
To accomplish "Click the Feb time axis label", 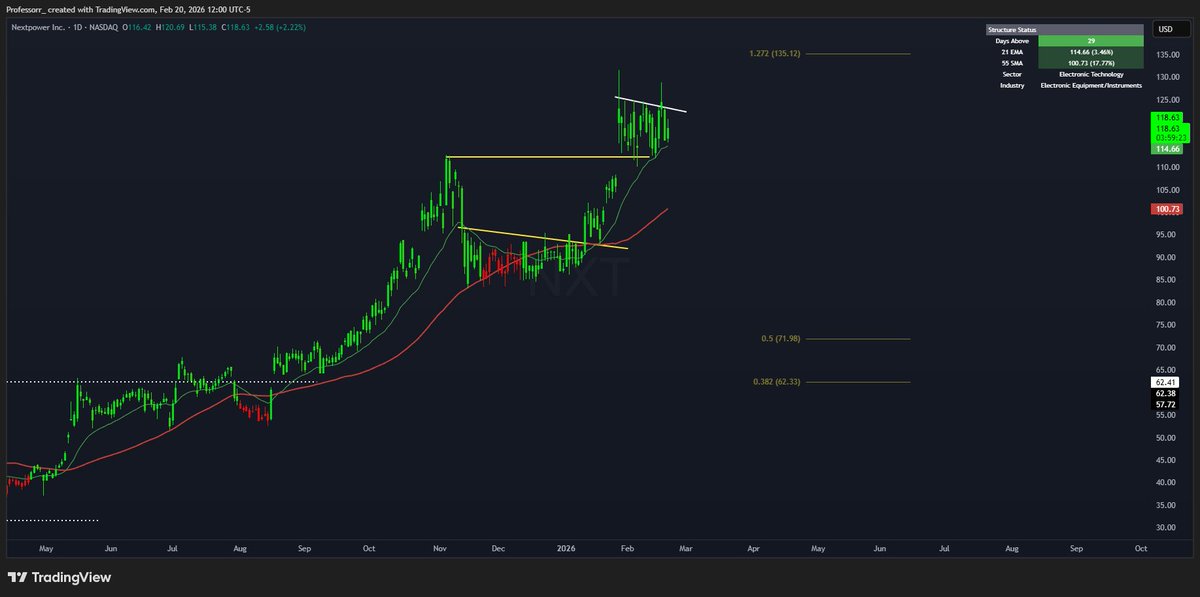I will pyautogui.click(x=627, y=549).
